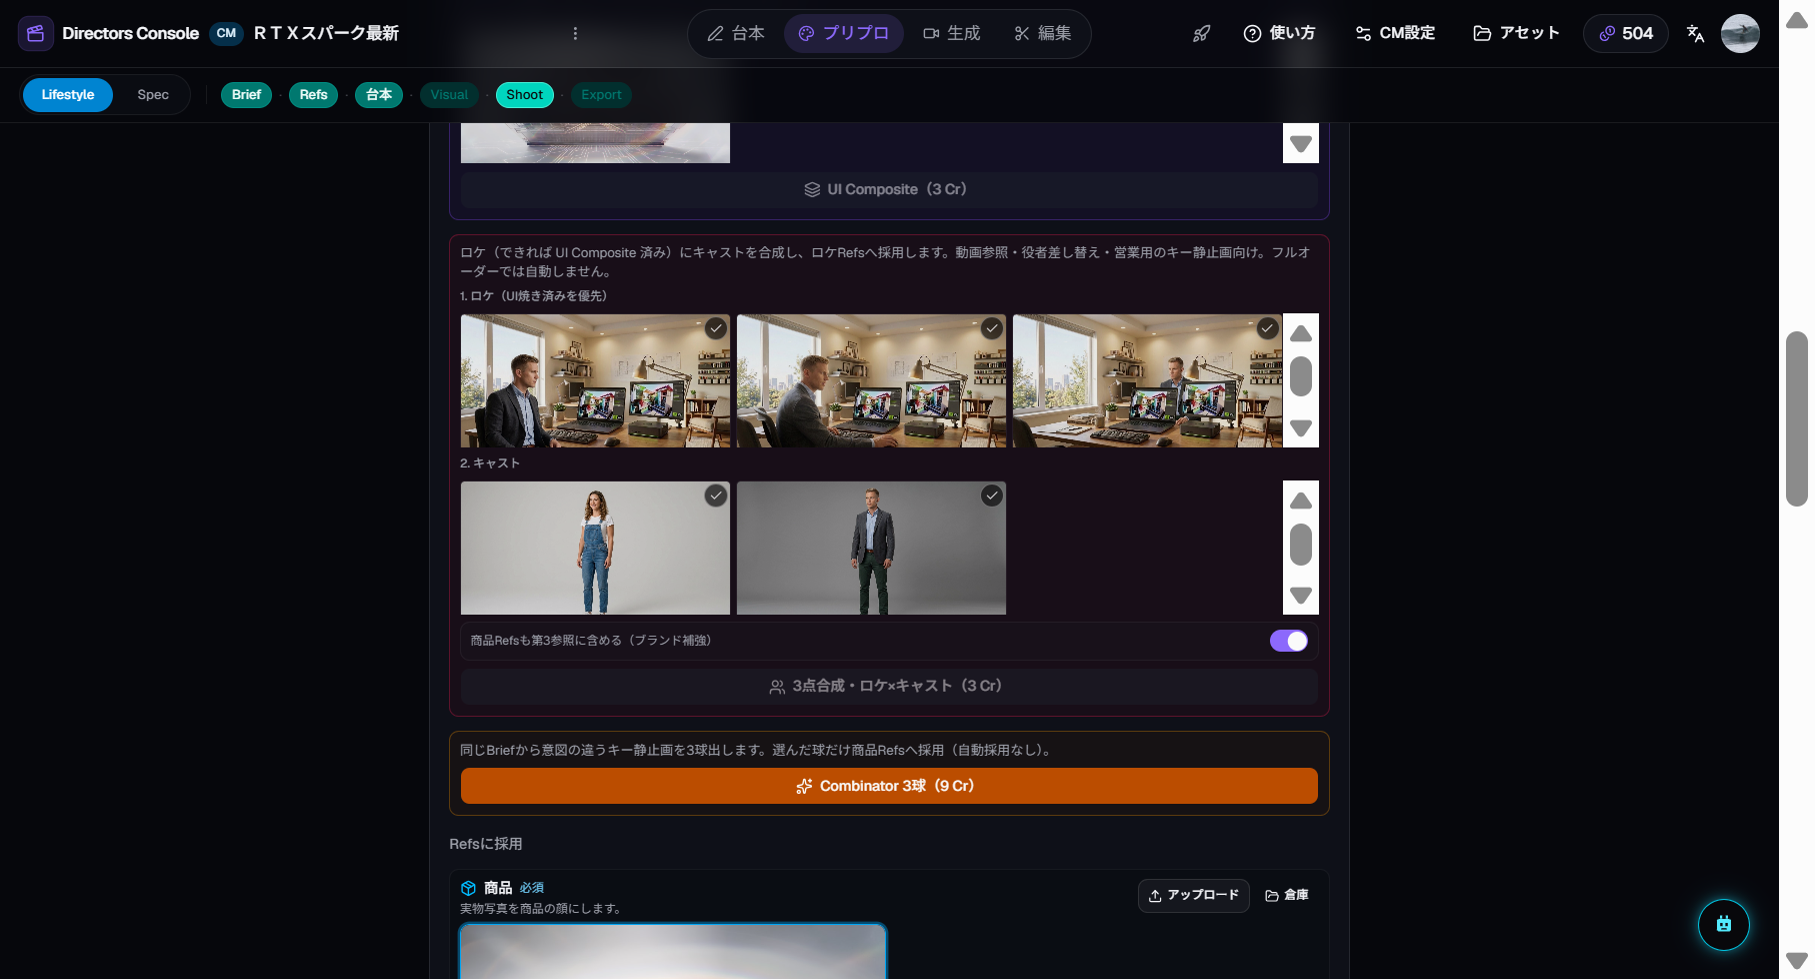Screen dimensions: 1815x979
Task: Click the rocket launch icon
Action: [x=1201, y=33]
